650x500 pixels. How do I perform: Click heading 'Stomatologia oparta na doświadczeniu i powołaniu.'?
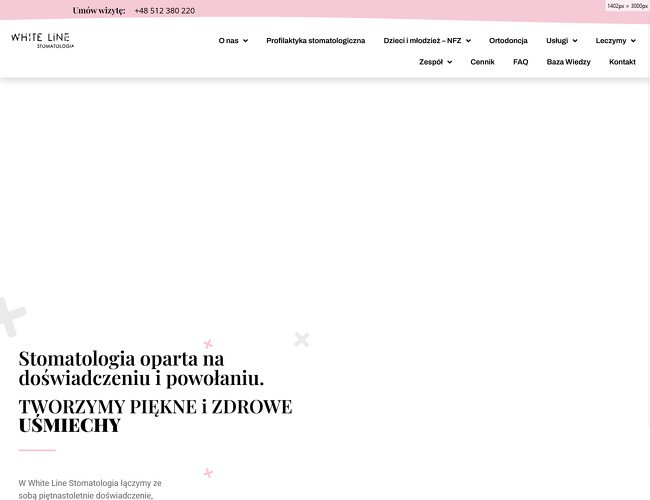click(x=141, y=368)
